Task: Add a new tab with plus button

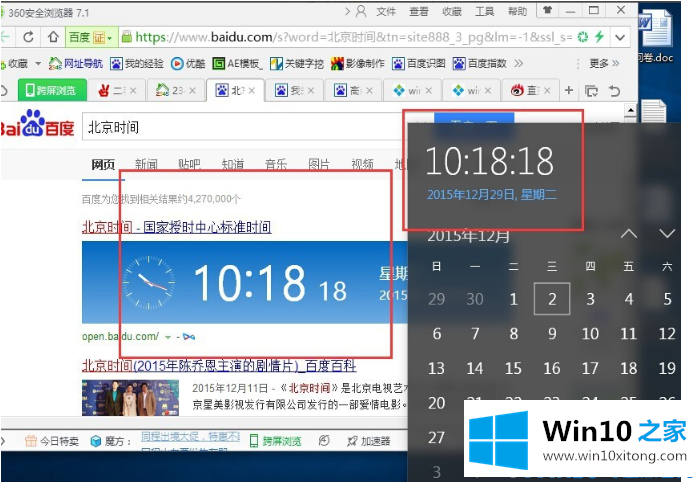Action: pos(569,91)
